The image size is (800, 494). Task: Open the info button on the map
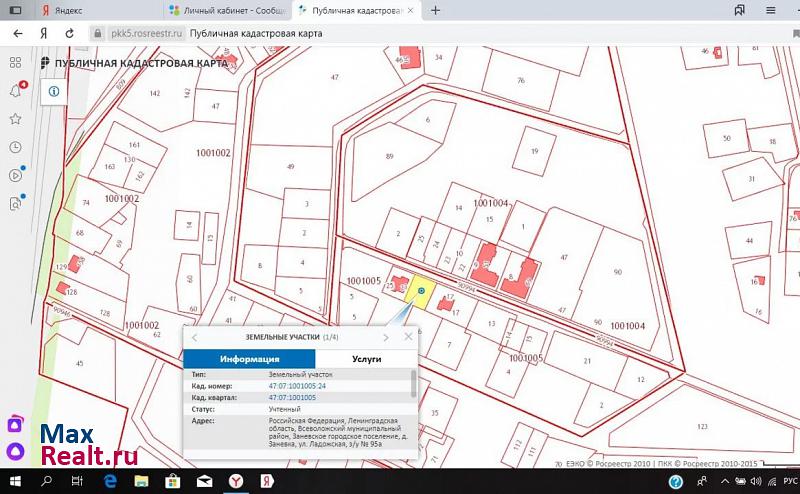53,91
